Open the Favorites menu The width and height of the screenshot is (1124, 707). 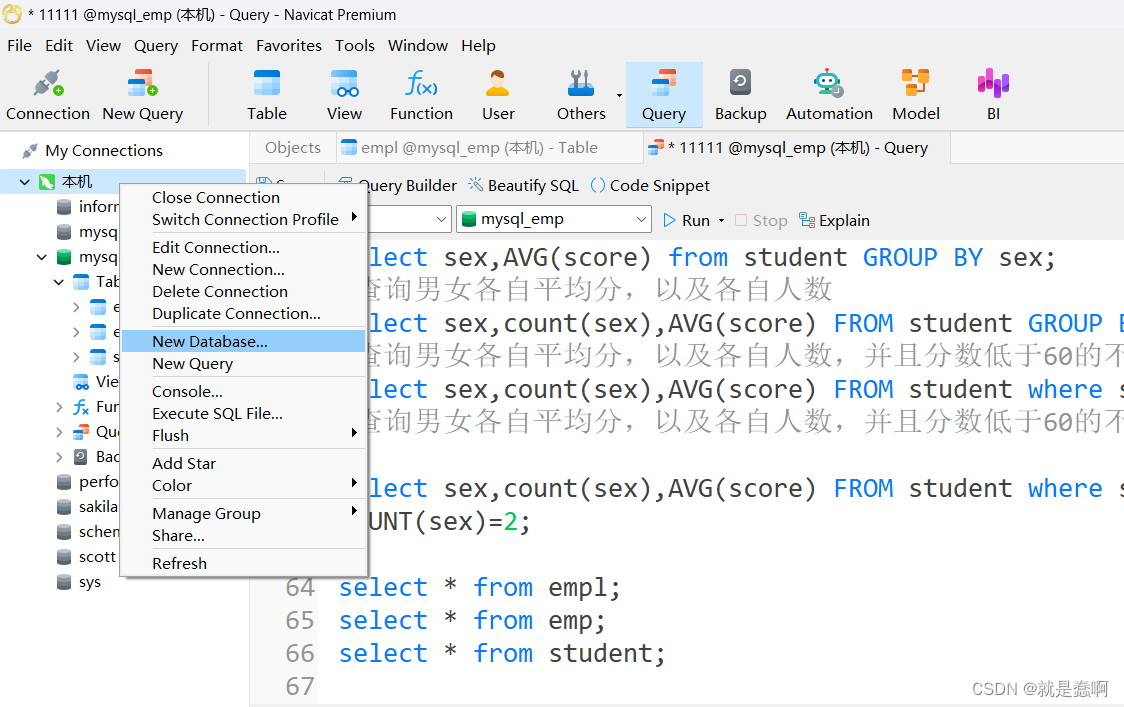coord(289,46)
